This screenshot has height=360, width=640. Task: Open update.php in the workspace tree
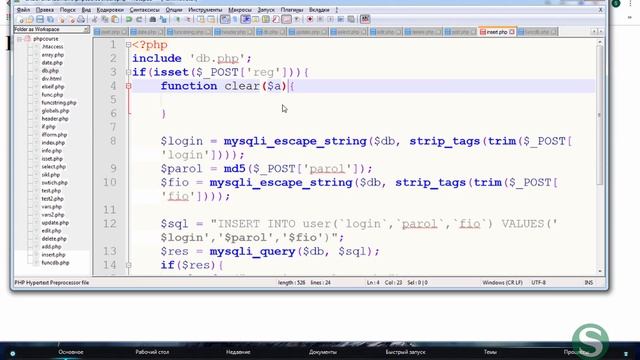point(55,223)
